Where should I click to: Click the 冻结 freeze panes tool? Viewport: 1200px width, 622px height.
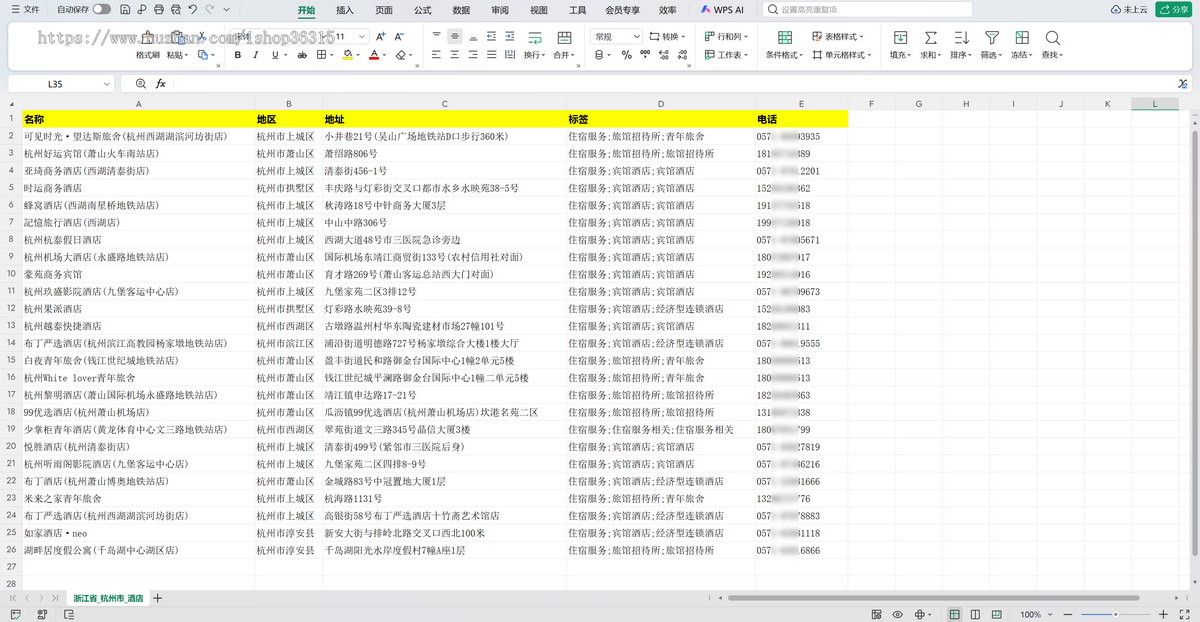1021,44
